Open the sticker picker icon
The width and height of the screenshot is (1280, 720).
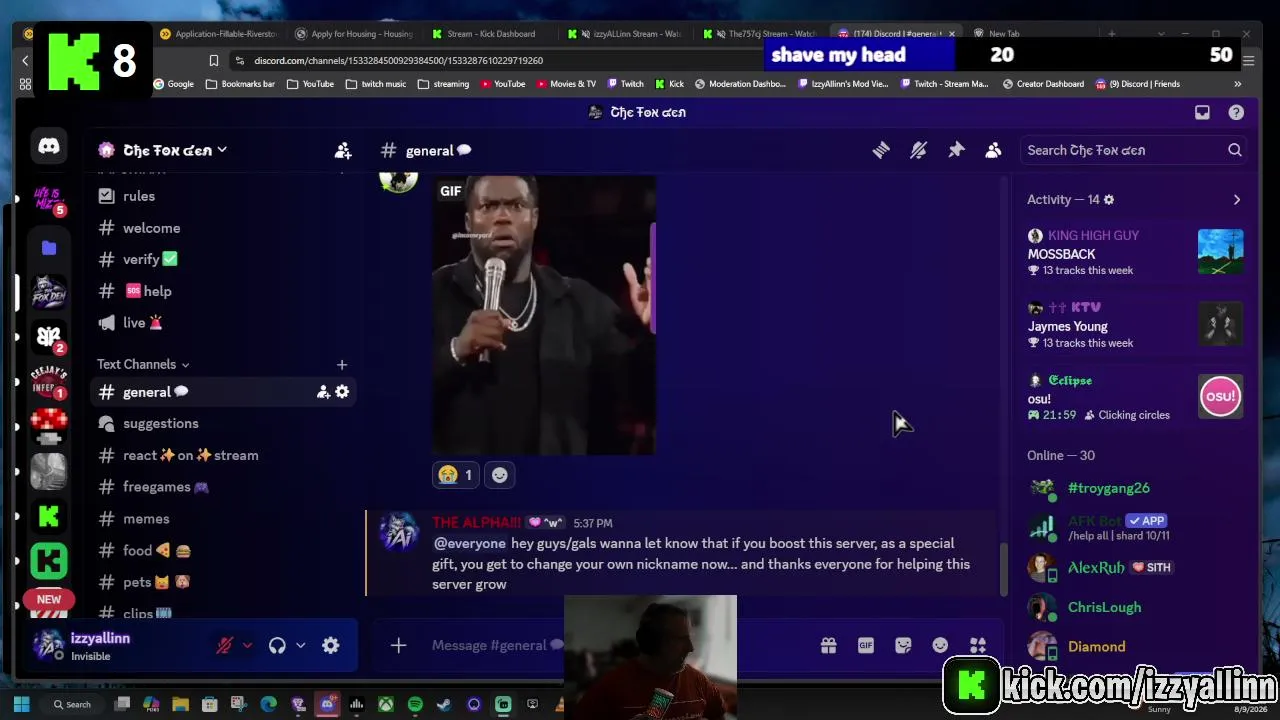(x=903, y=646)
